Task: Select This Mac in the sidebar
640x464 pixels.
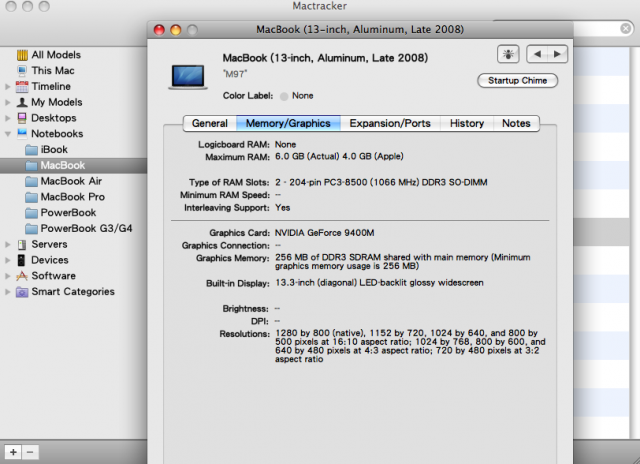Action: (x=53, y=71)
